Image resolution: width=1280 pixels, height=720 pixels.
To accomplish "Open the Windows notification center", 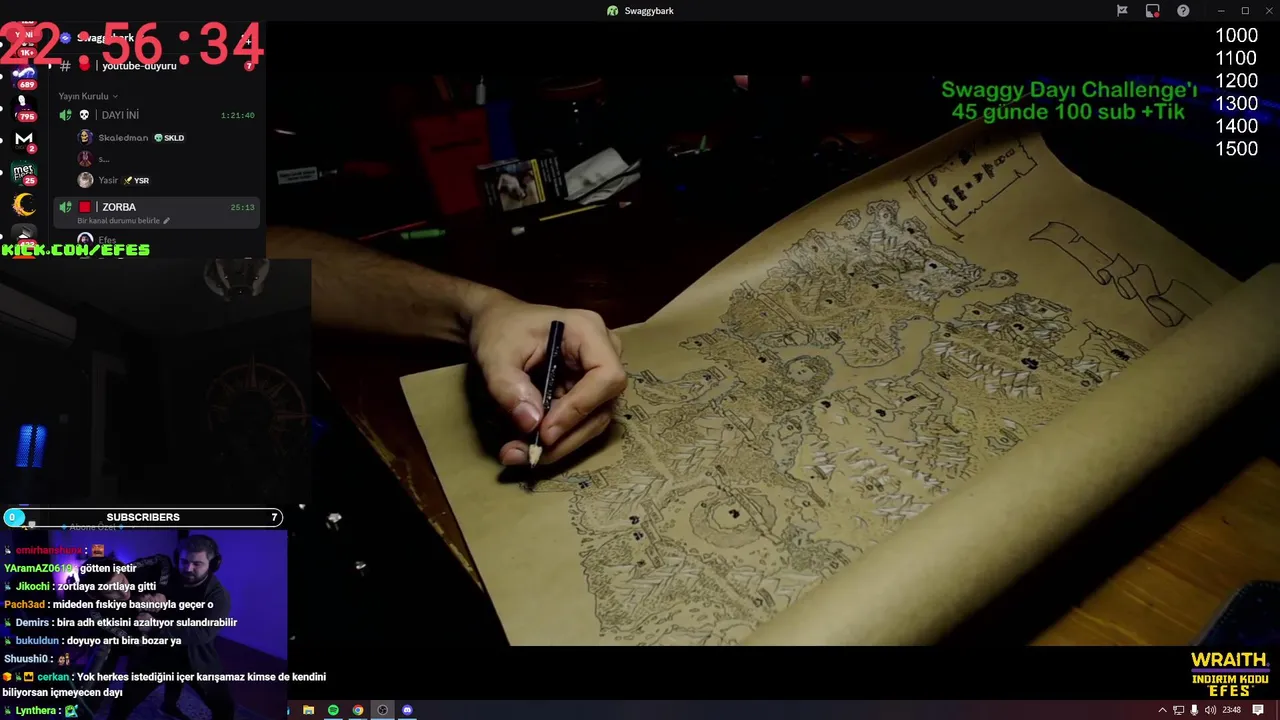I will [x=1259, y=710].
